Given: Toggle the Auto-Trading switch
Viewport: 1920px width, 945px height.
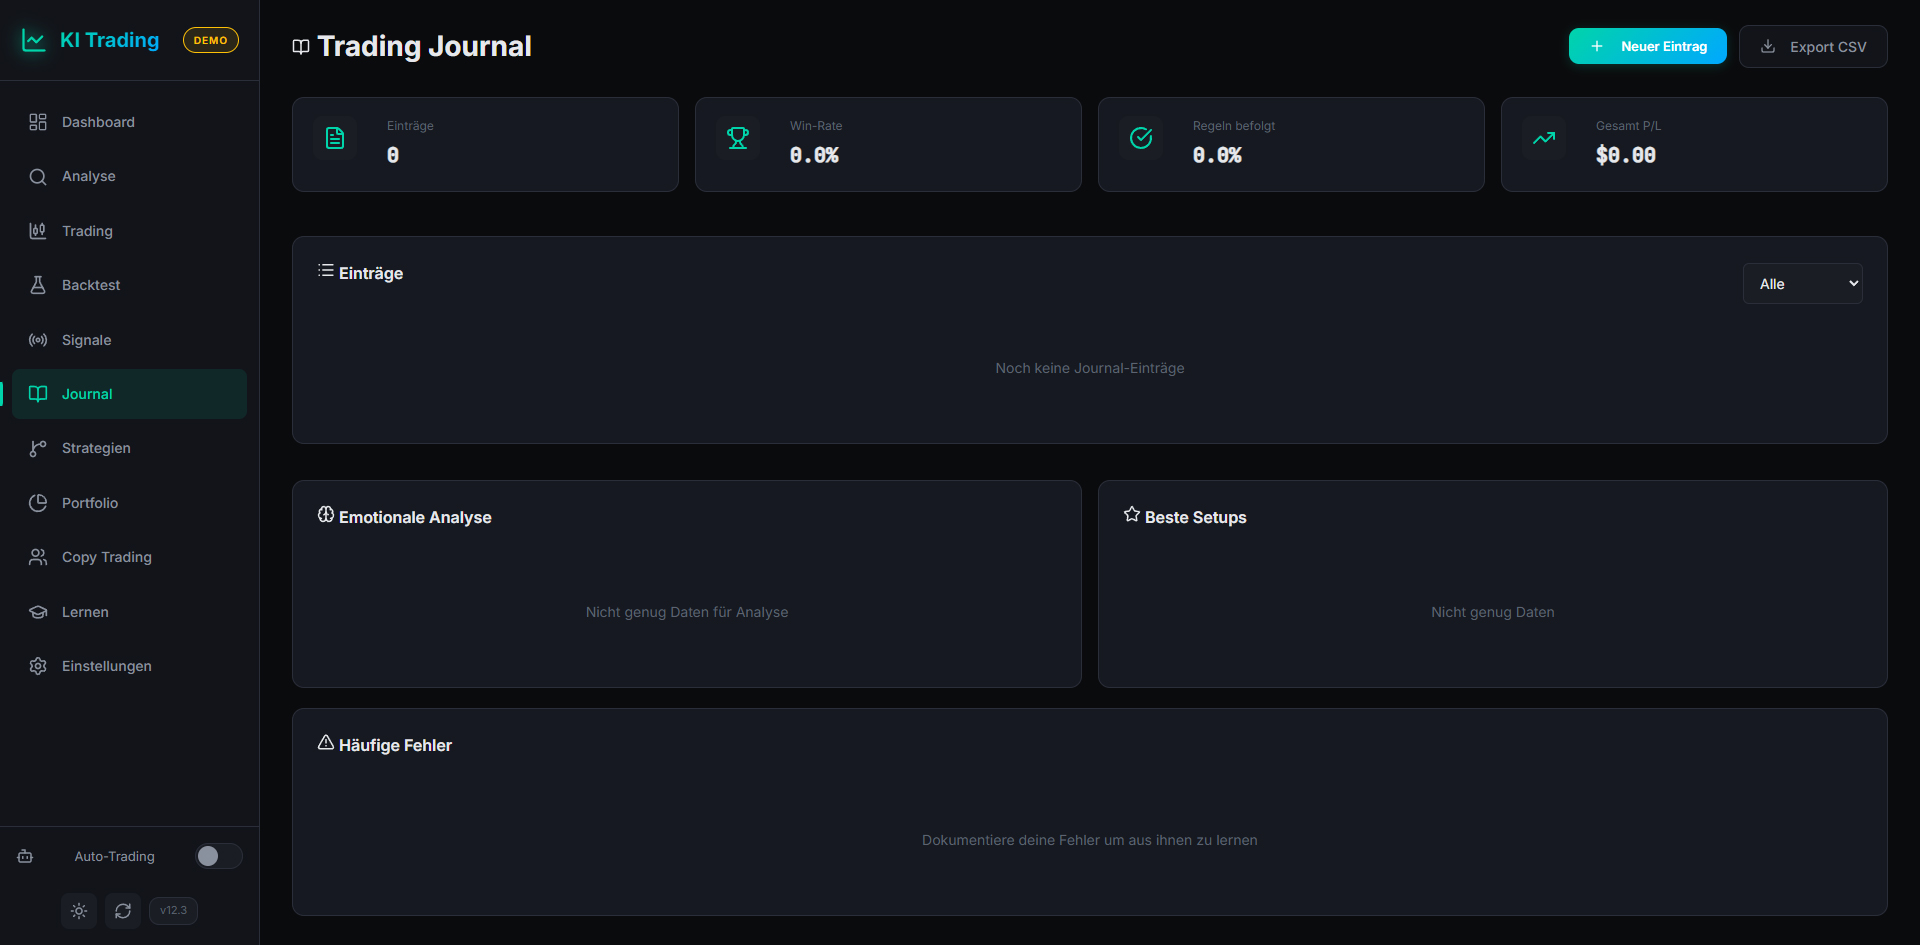Looking at the screenshot, I should point(218,856).
